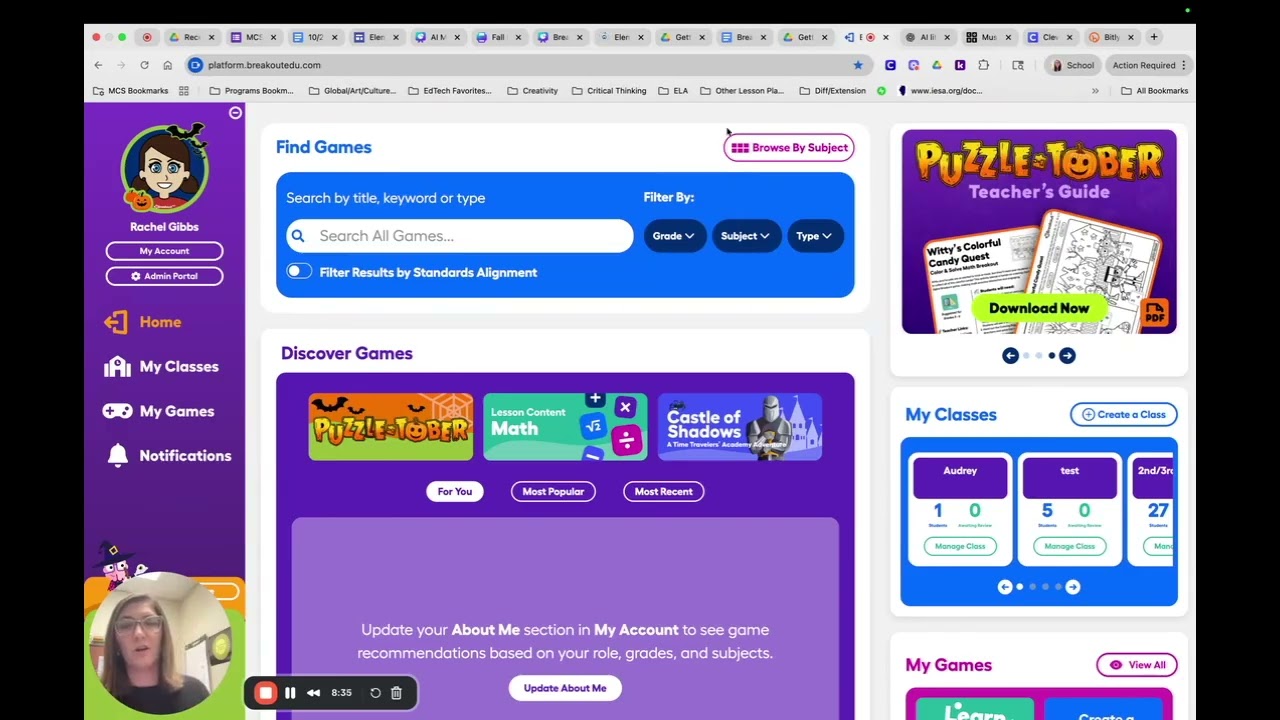Navigate to Notifications in the sidebar

[185, 456]
